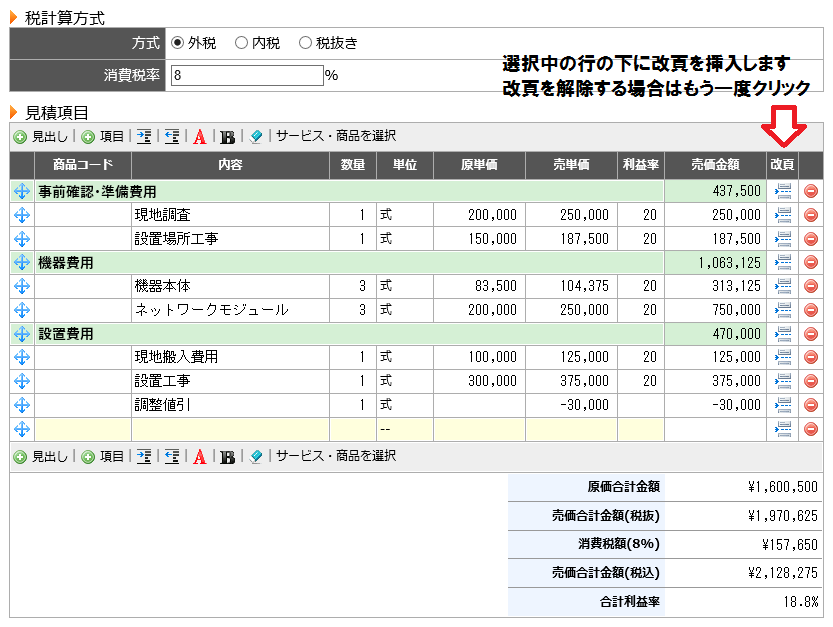Delete the 機器費用 row
This screenshot has height=627, width=833.
811,262
